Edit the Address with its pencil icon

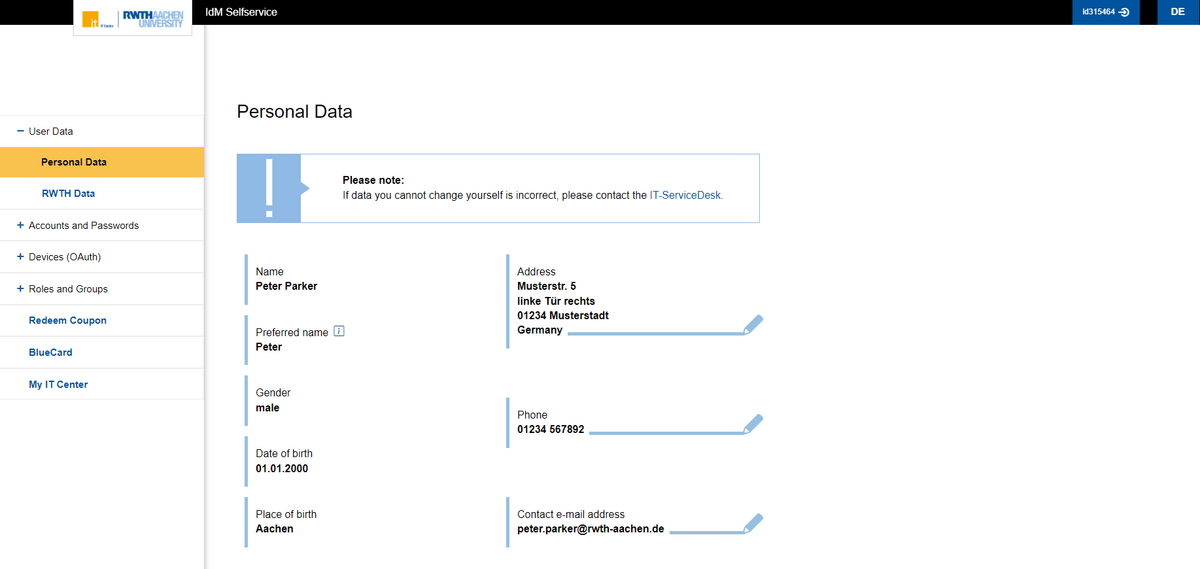753,323
